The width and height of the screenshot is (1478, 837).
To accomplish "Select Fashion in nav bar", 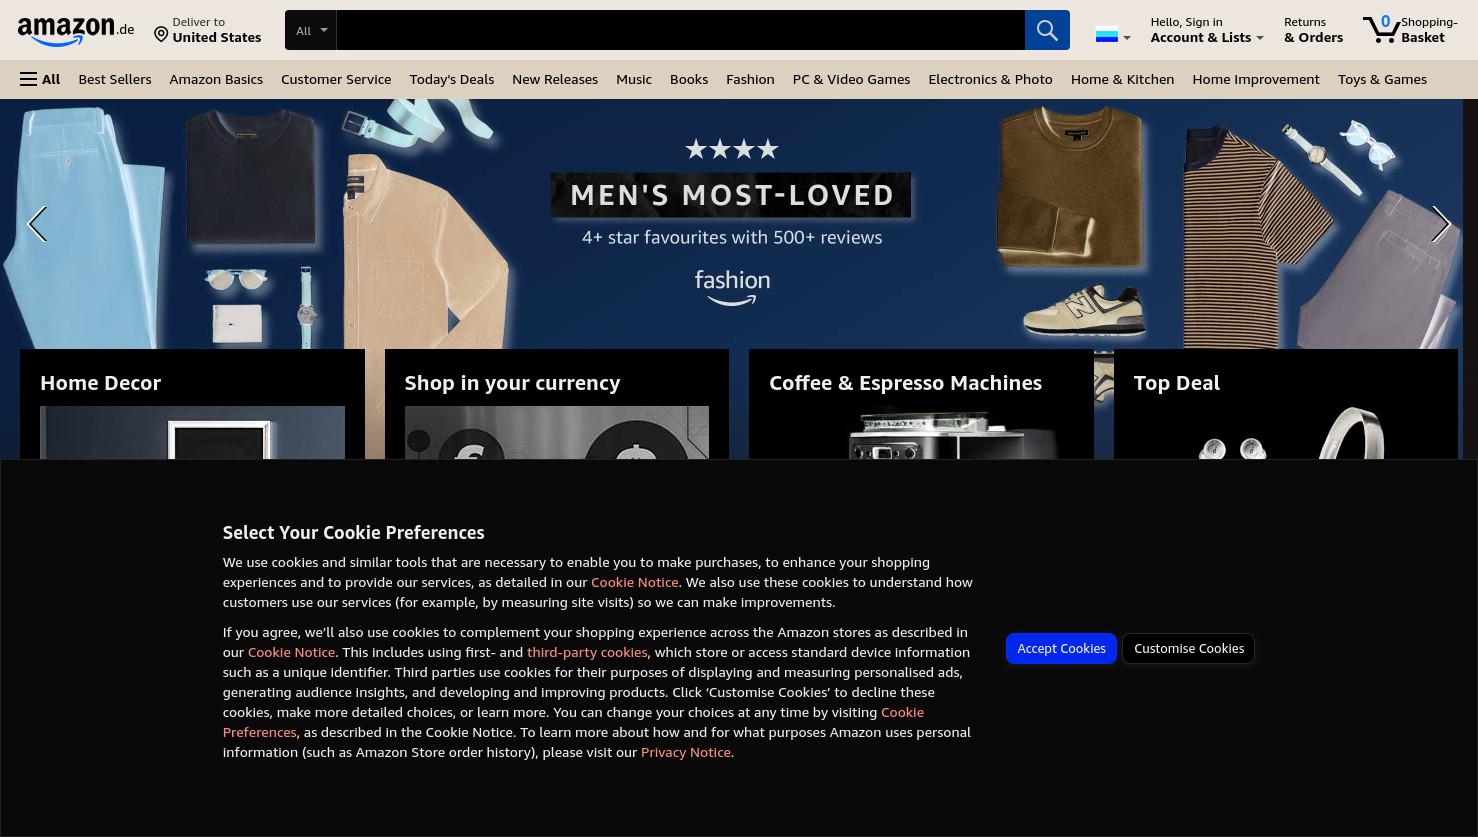I will pyautogui.click(x=750, y=79).
